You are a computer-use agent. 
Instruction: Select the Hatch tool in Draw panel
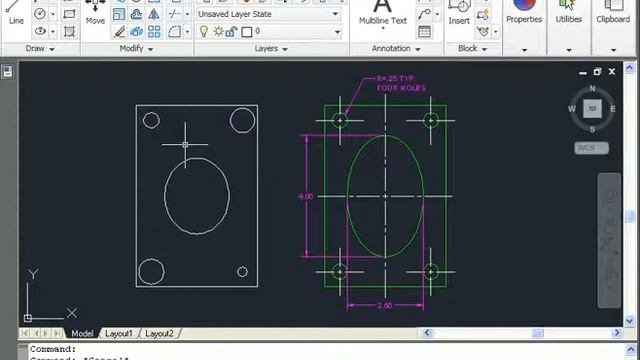tap(69, 31)
